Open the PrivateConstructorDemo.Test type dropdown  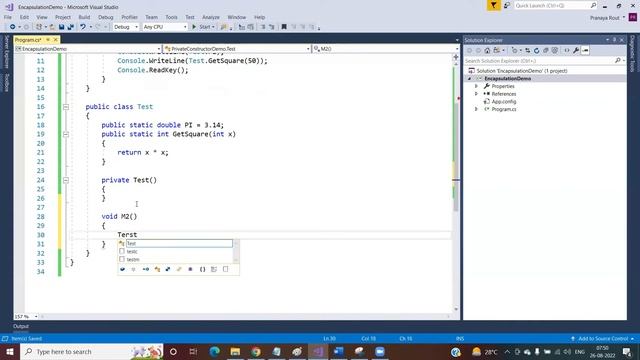pos(237,49)
